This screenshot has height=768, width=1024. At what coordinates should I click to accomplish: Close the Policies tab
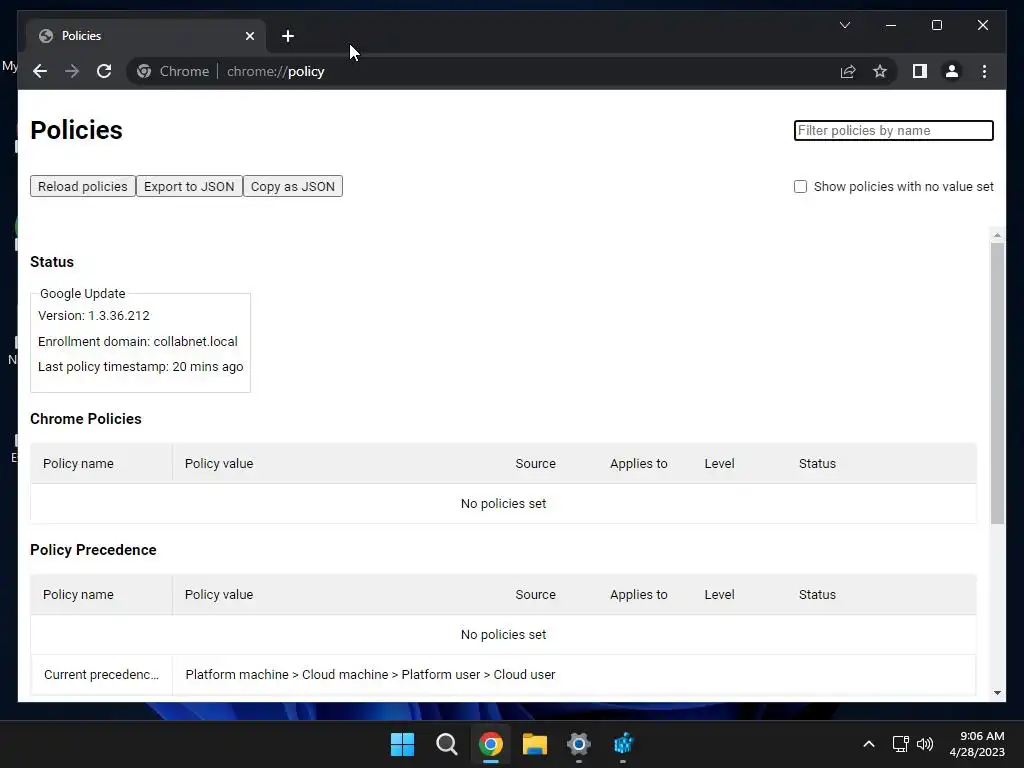[249, 36]
